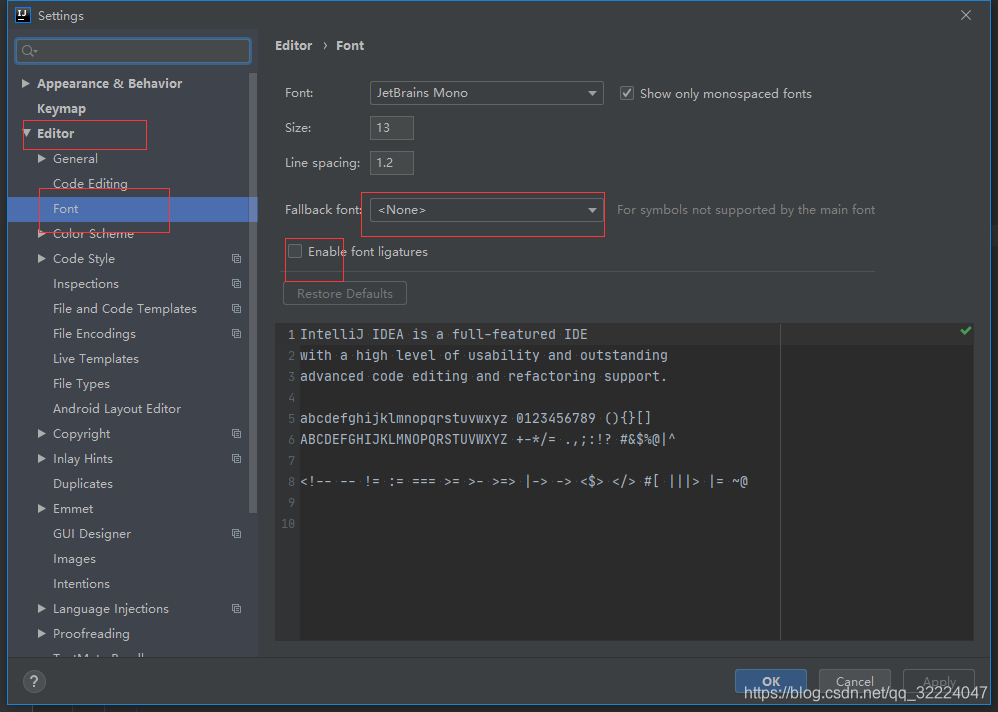
Task: Click preview line 'advanced code editing and refactoring support.'
Action: 483,376
